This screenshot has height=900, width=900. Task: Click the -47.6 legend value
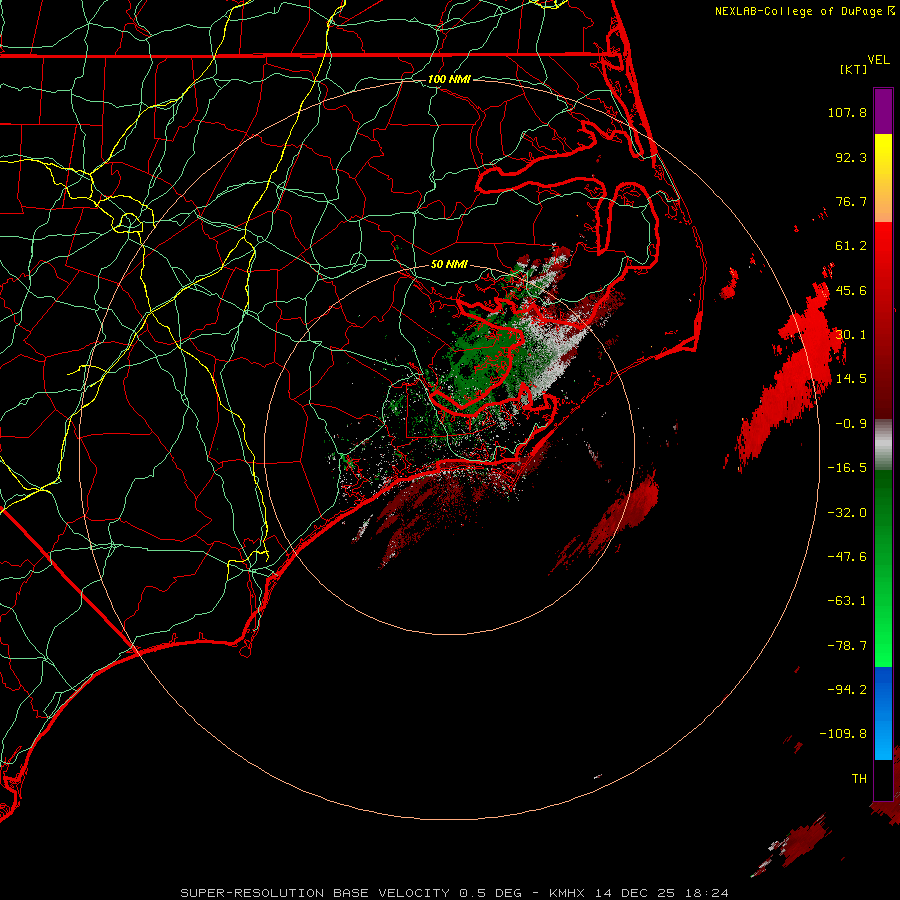point(847,557)
